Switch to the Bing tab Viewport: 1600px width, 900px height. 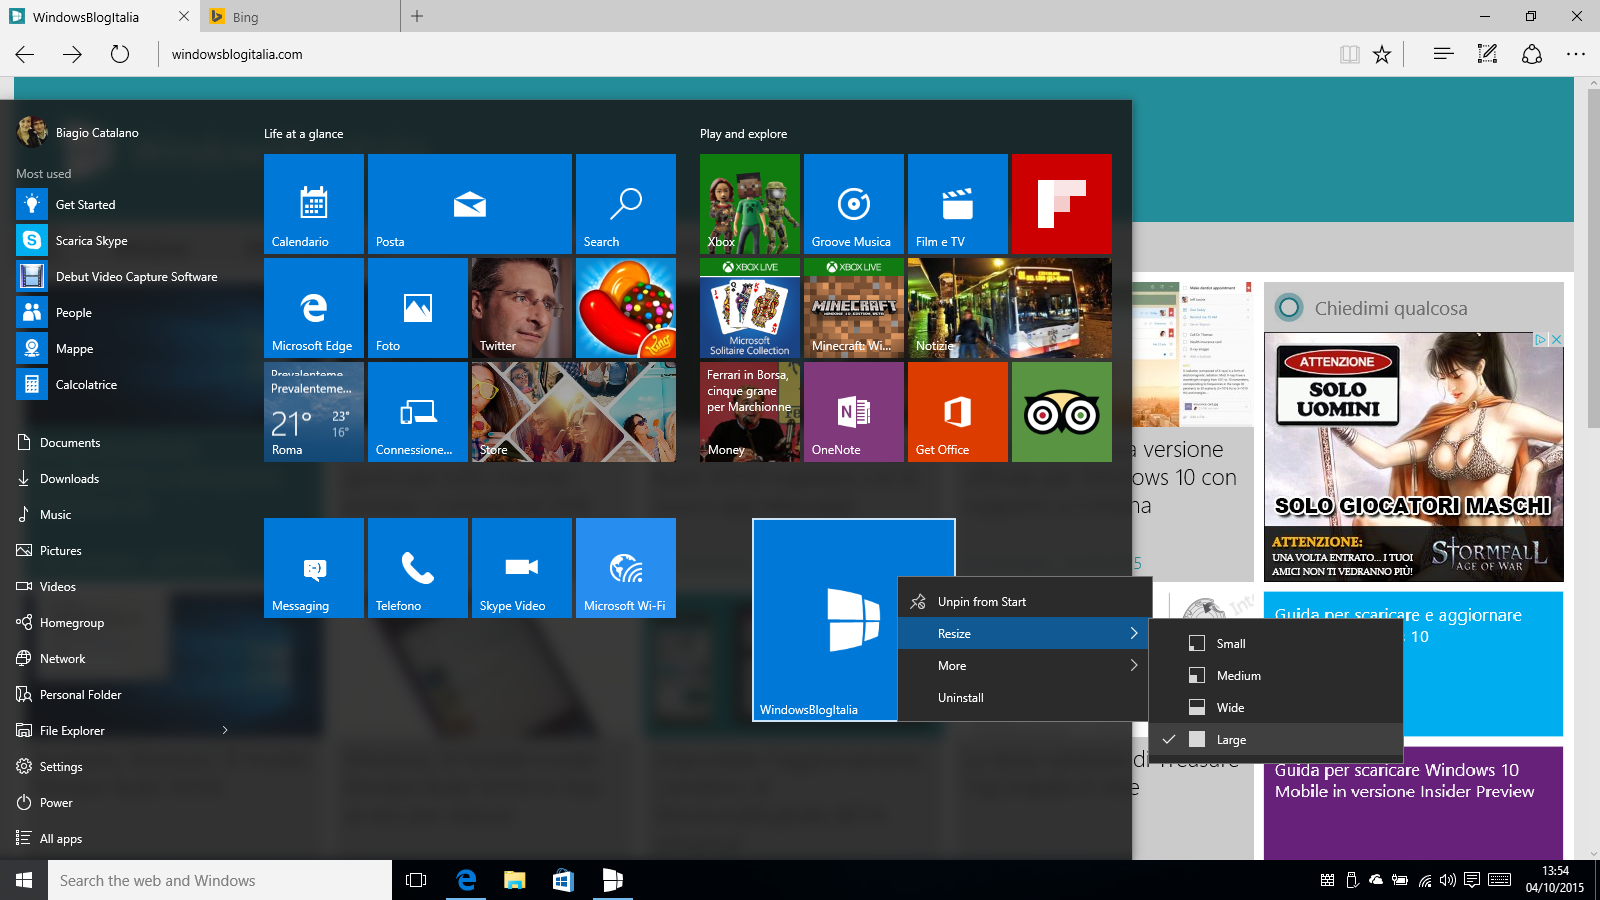[x=300, y=17]
